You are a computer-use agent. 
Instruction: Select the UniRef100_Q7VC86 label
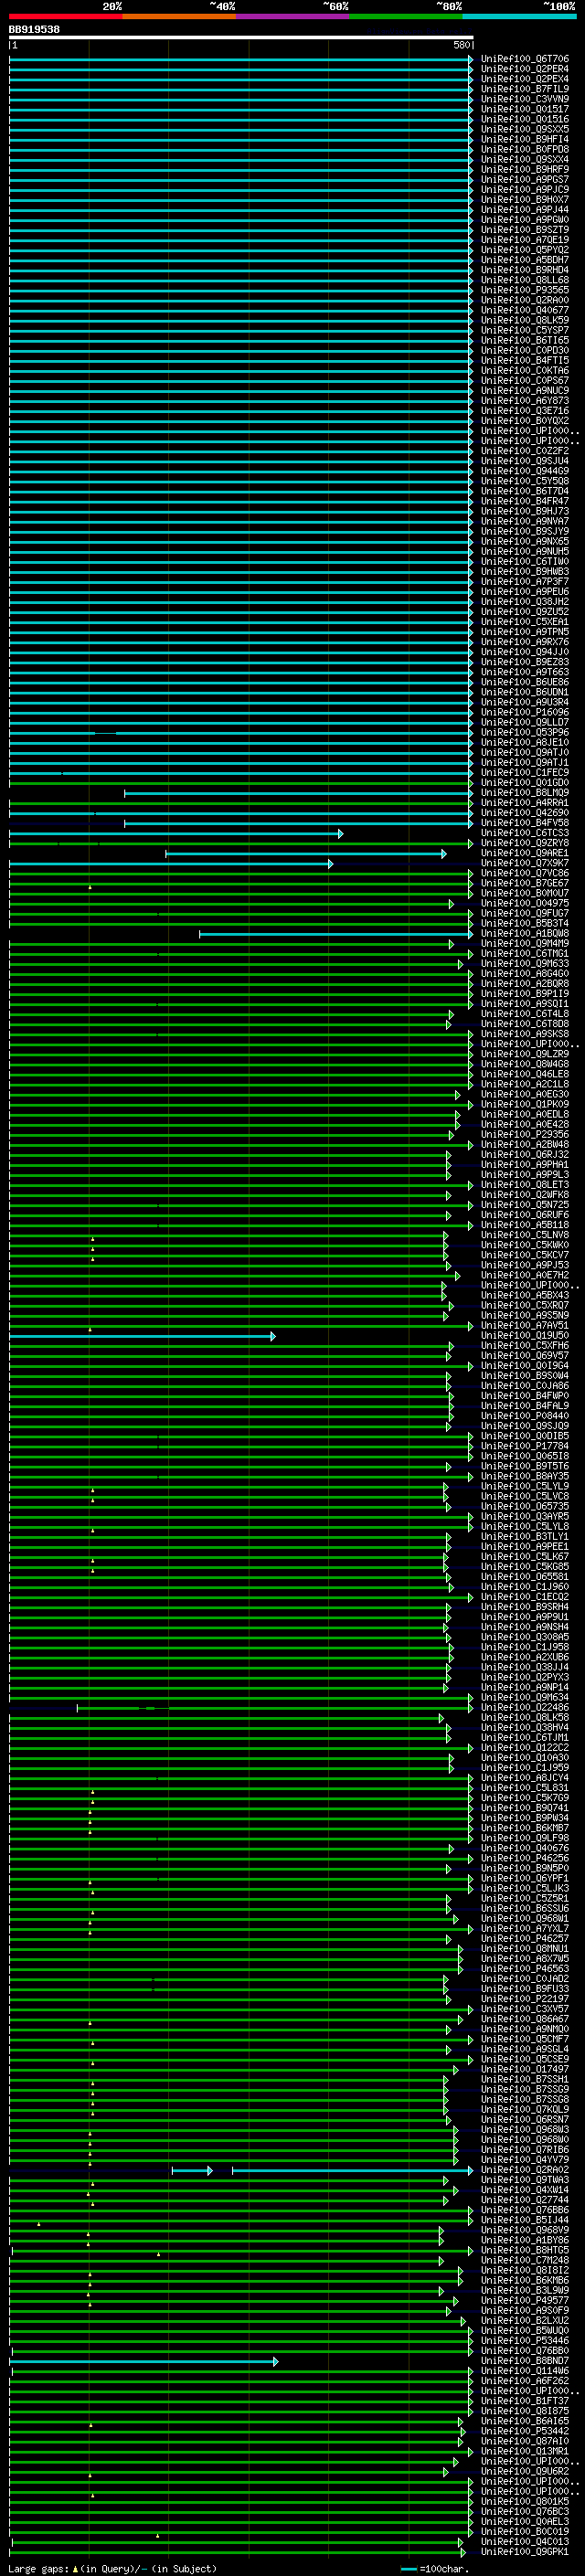(525, 873)
